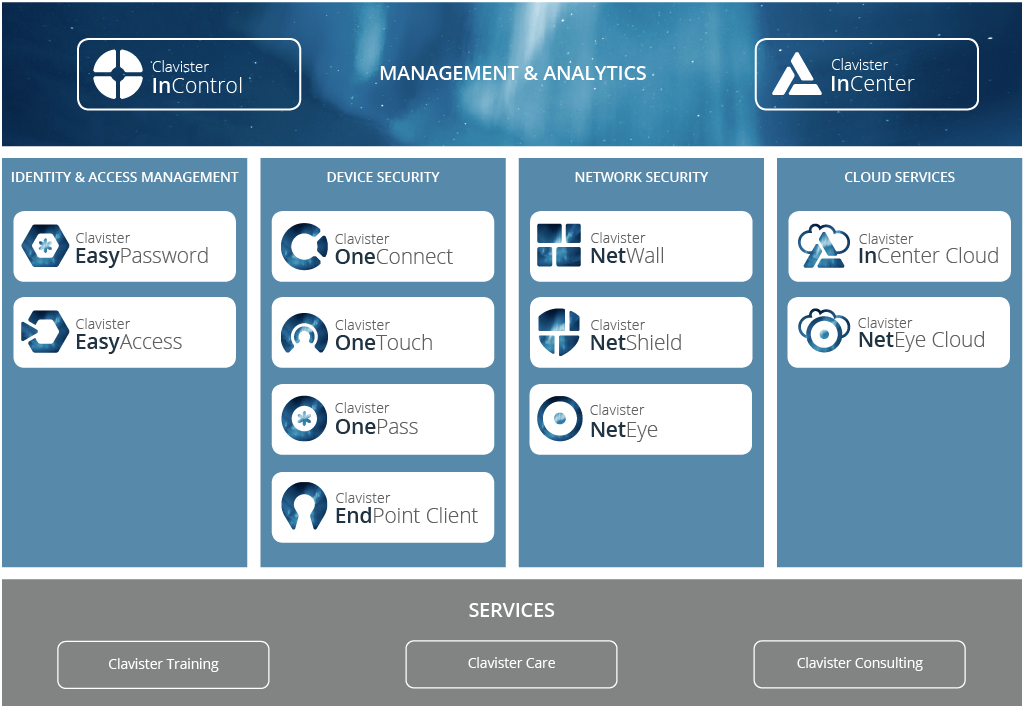Screen dimensions: 1024x706
Task: Open the InCenter Cloud product name text
Action: (x=929, y=256)
